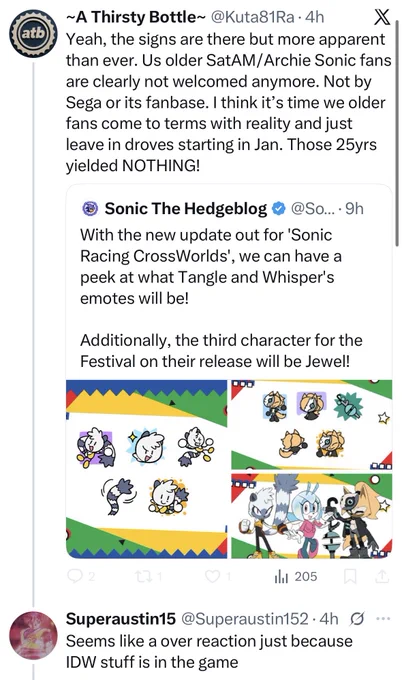Open more options ellipsis on Superaustin15 reply
This screenshot has height=680, width=402.
click(382, 619)
